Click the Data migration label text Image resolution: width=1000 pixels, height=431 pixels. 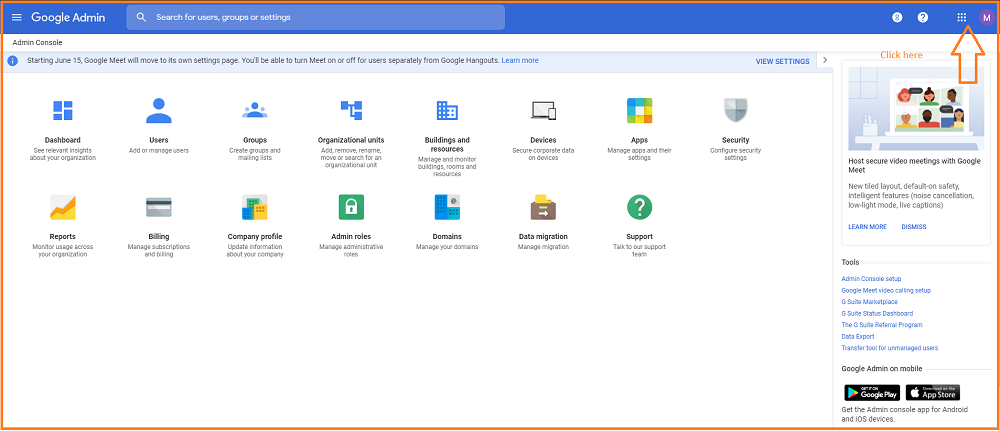coord(543,237)
